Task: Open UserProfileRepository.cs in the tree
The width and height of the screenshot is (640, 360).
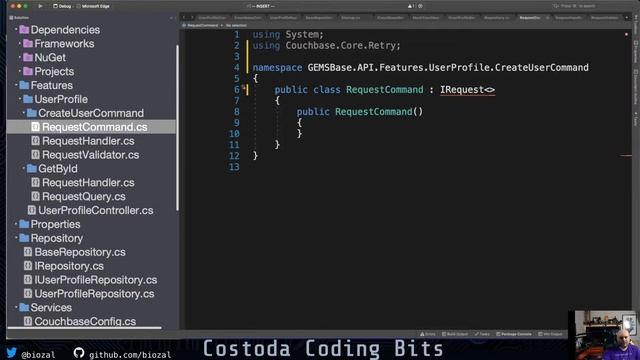Action: pos(94,293)
